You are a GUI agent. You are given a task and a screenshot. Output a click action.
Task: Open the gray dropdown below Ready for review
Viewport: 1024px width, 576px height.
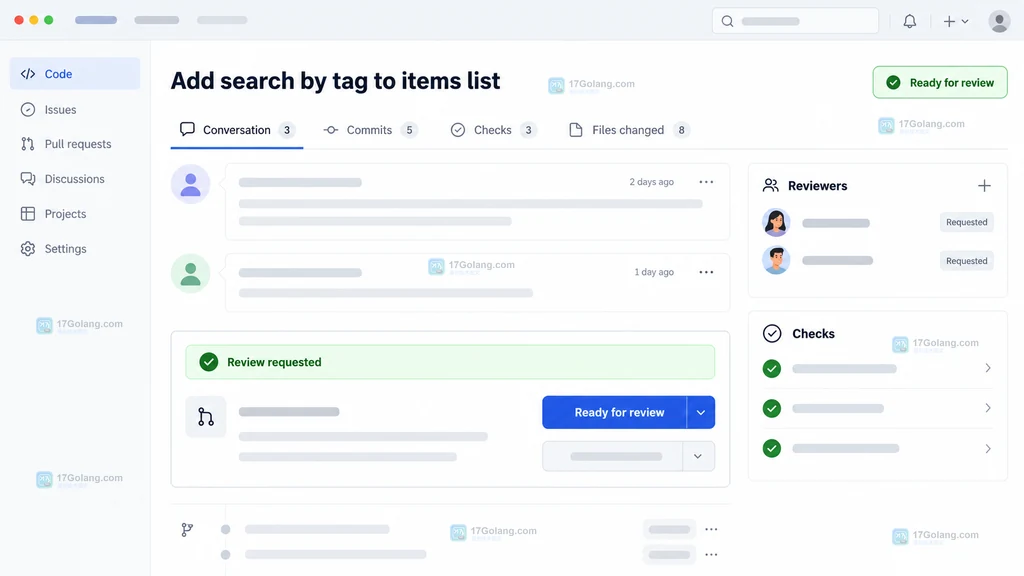(628, 456)
